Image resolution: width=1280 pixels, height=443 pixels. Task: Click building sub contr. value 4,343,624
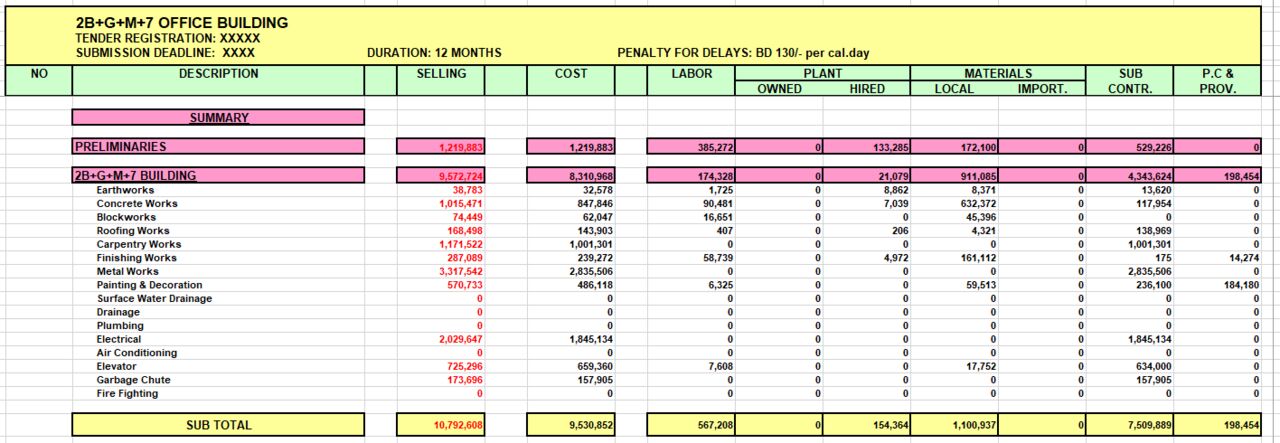[1130, 176]
